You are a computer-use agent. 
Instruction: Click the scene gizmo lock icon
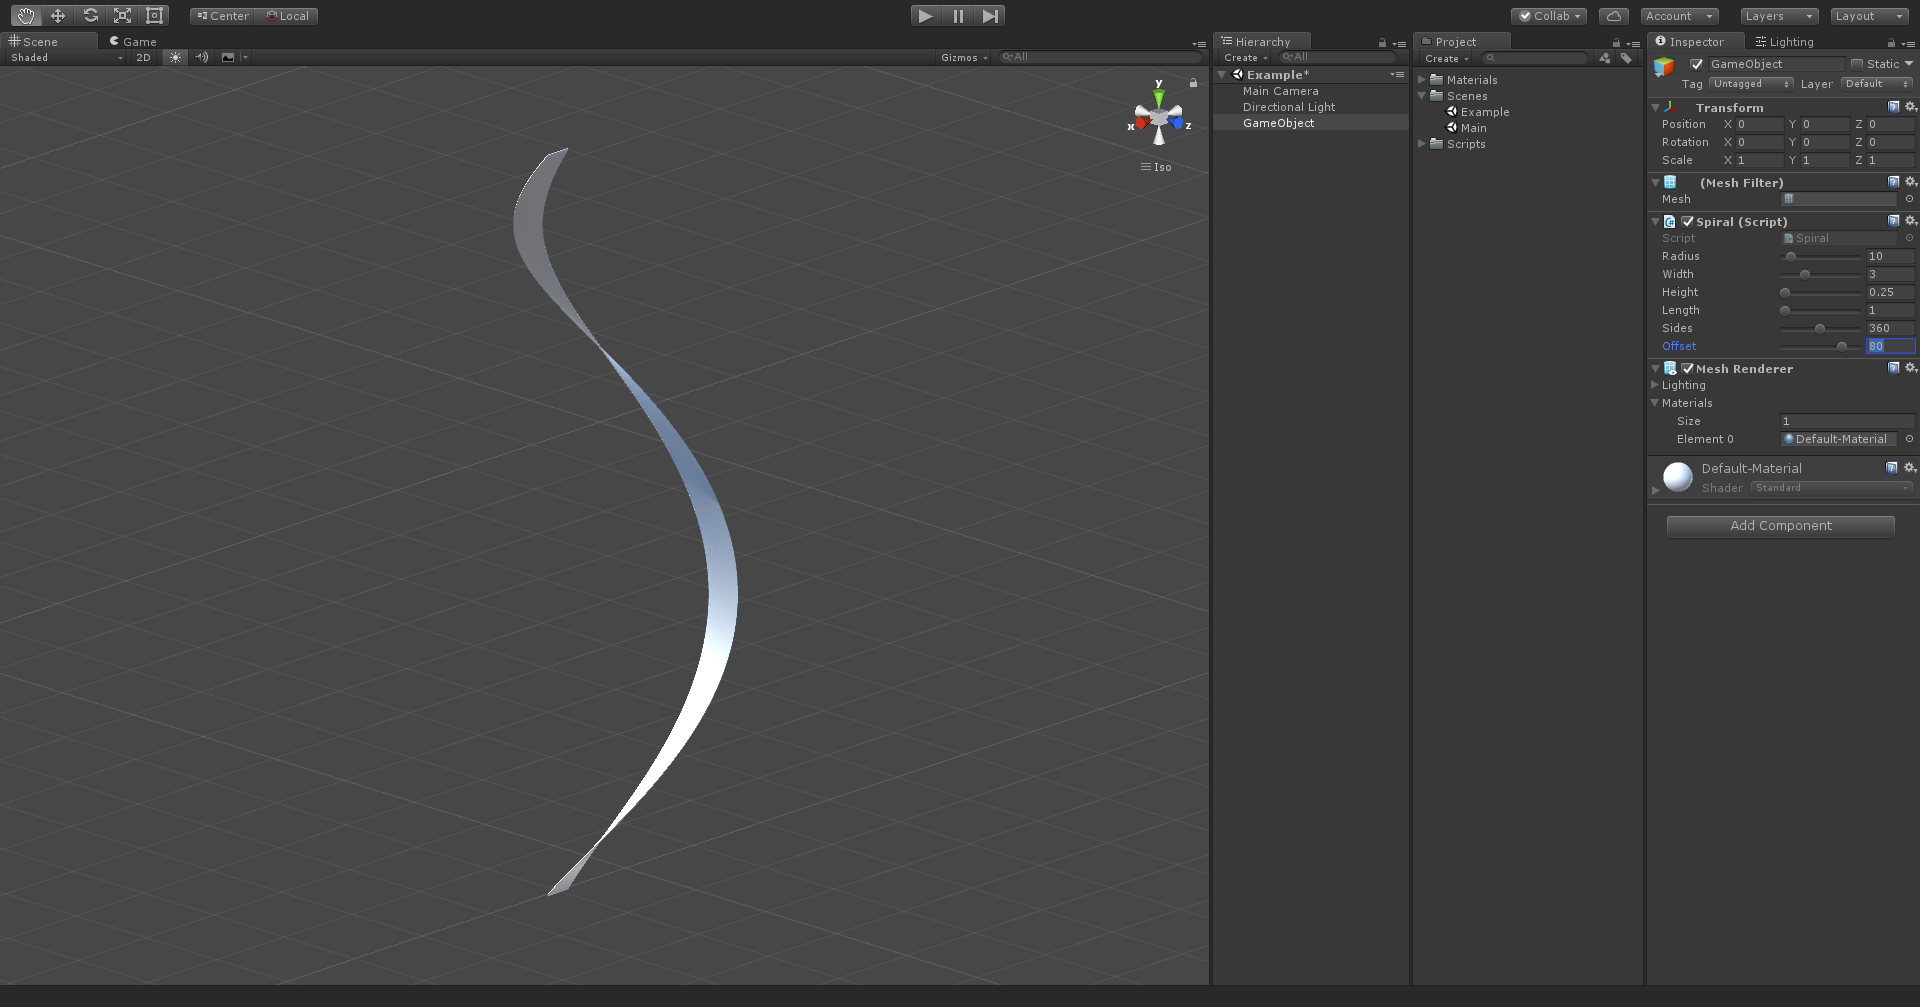click(1193, 83)
